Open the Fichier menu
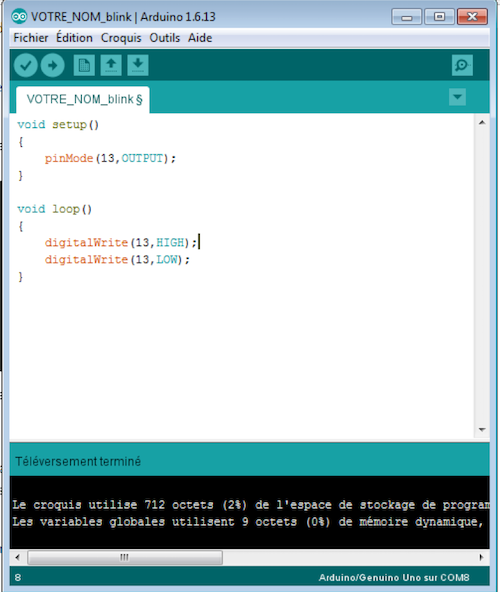Image resolution: width=500 pixels, height=592 pixels. pos(31,38)
